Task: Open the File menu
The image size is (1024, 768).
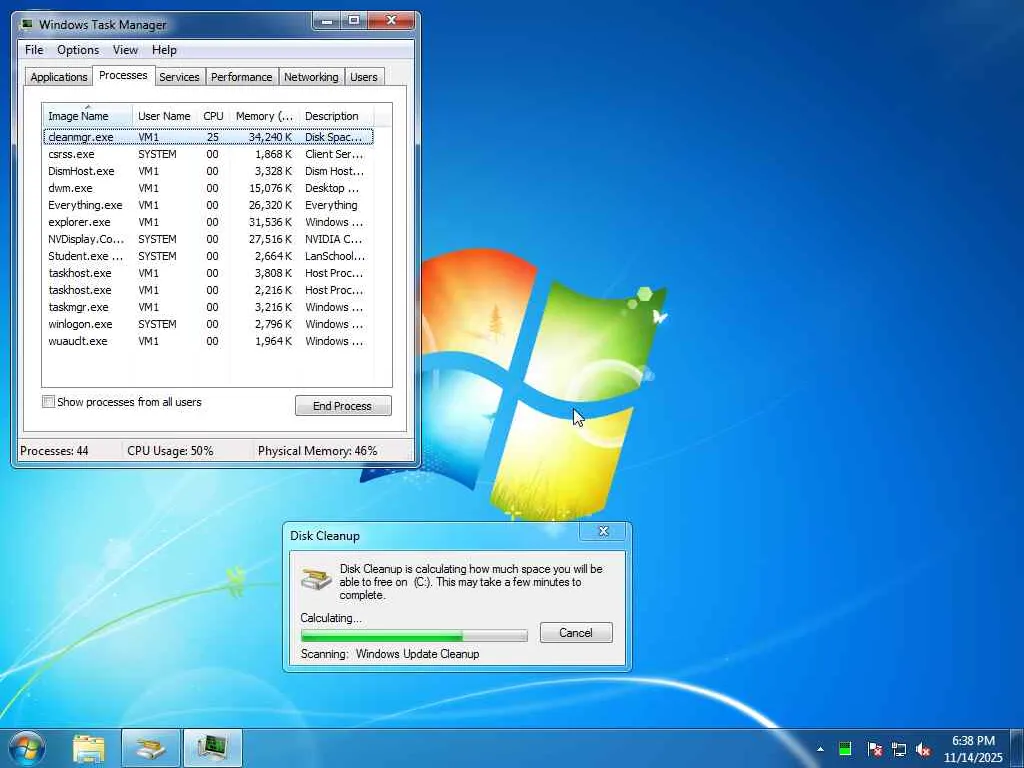Action: click(34, 50)
